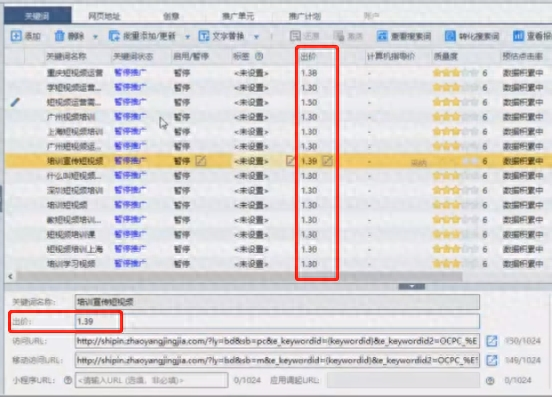Click the 文字替换 icon
The width and height of the screenshot is (552, 397).
[204, 36]
